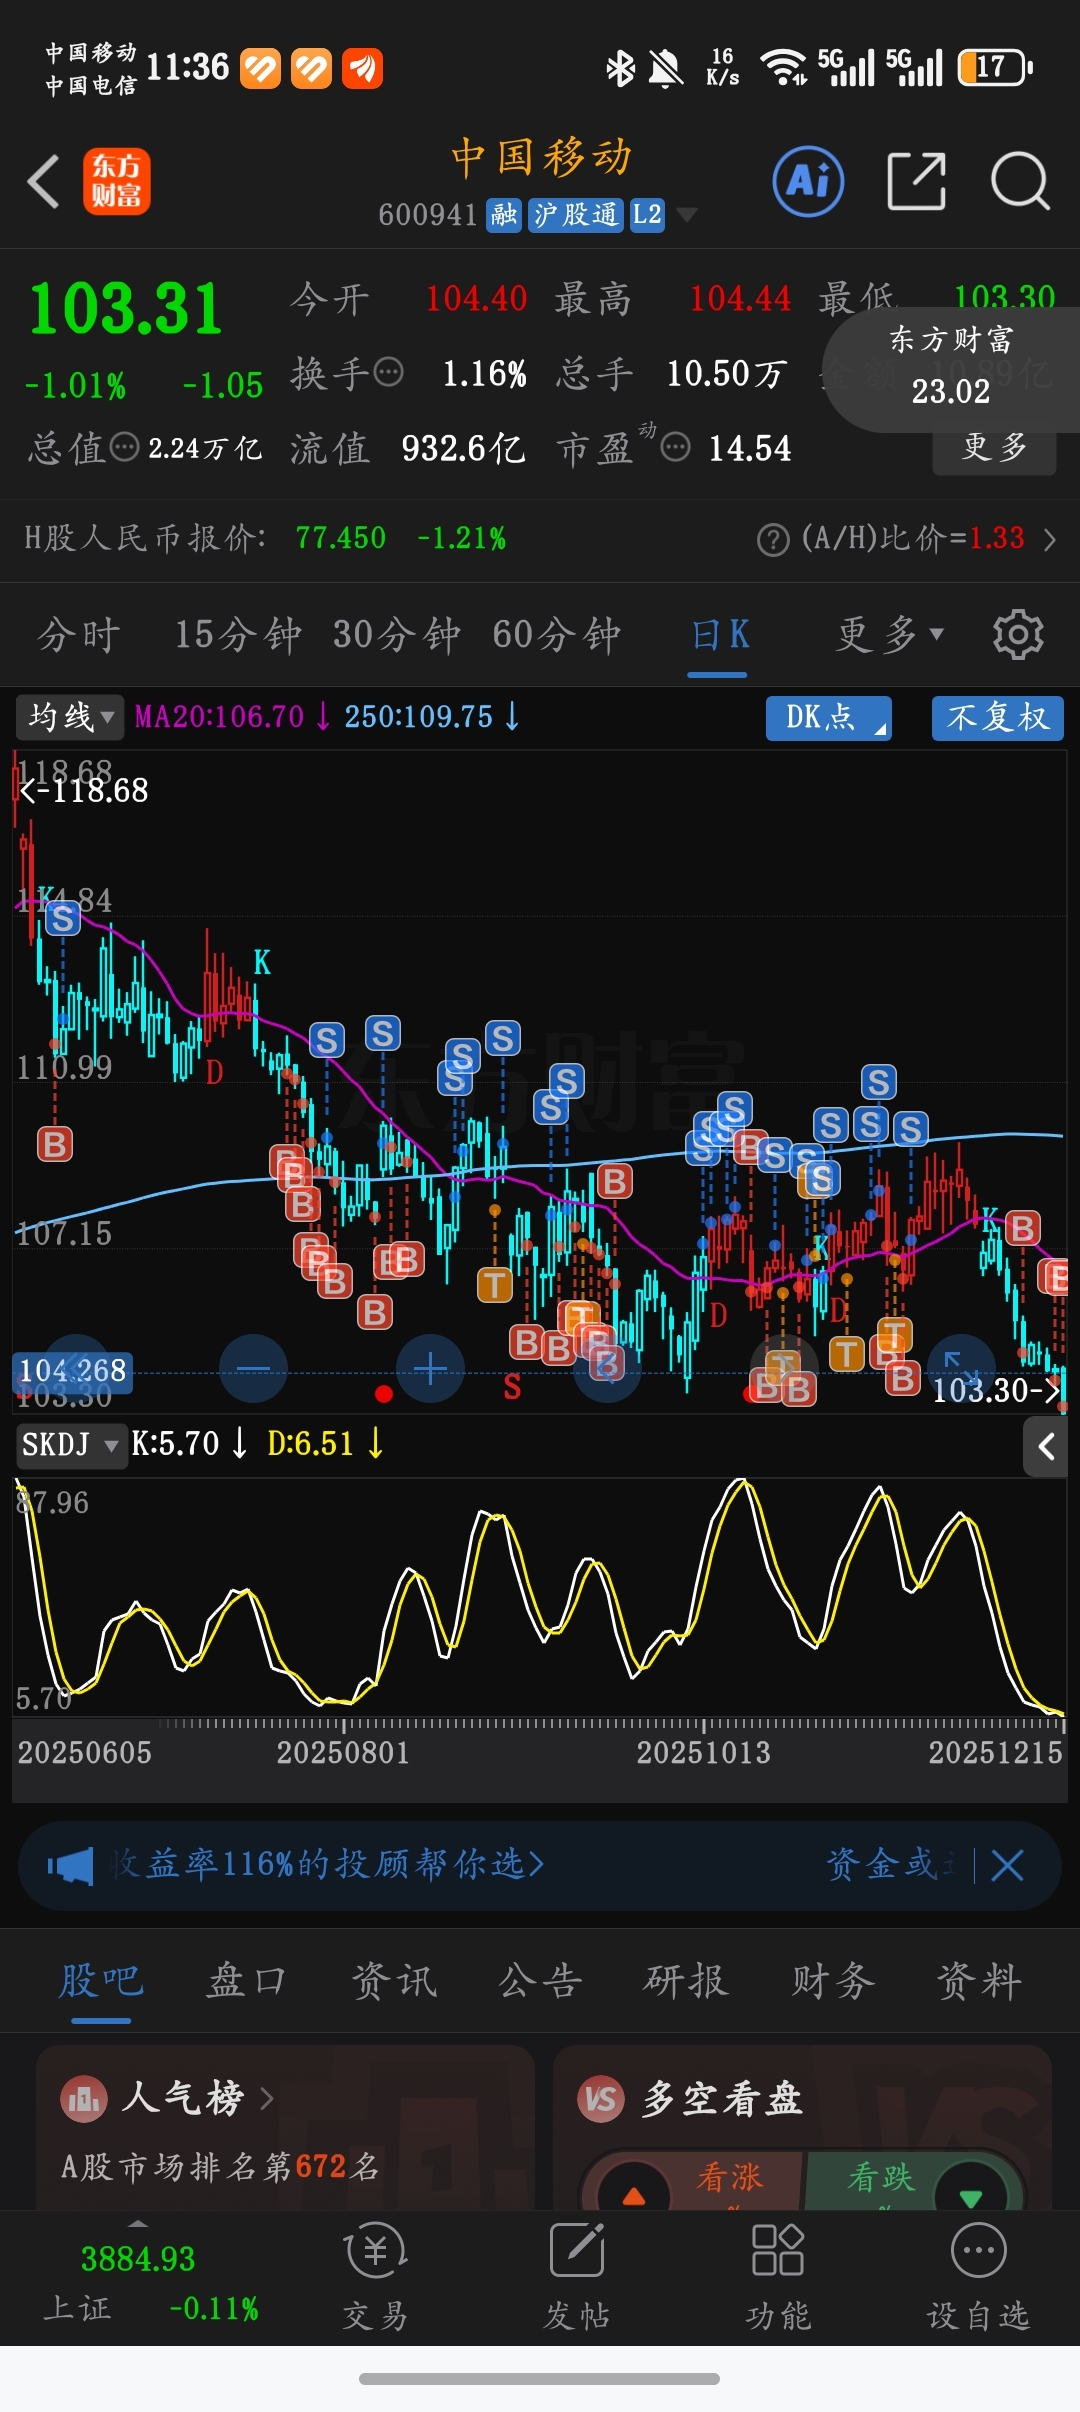
Task: Tap the megaphone announcement icon
Action: pyautogui.click(x=70, y=1865)
